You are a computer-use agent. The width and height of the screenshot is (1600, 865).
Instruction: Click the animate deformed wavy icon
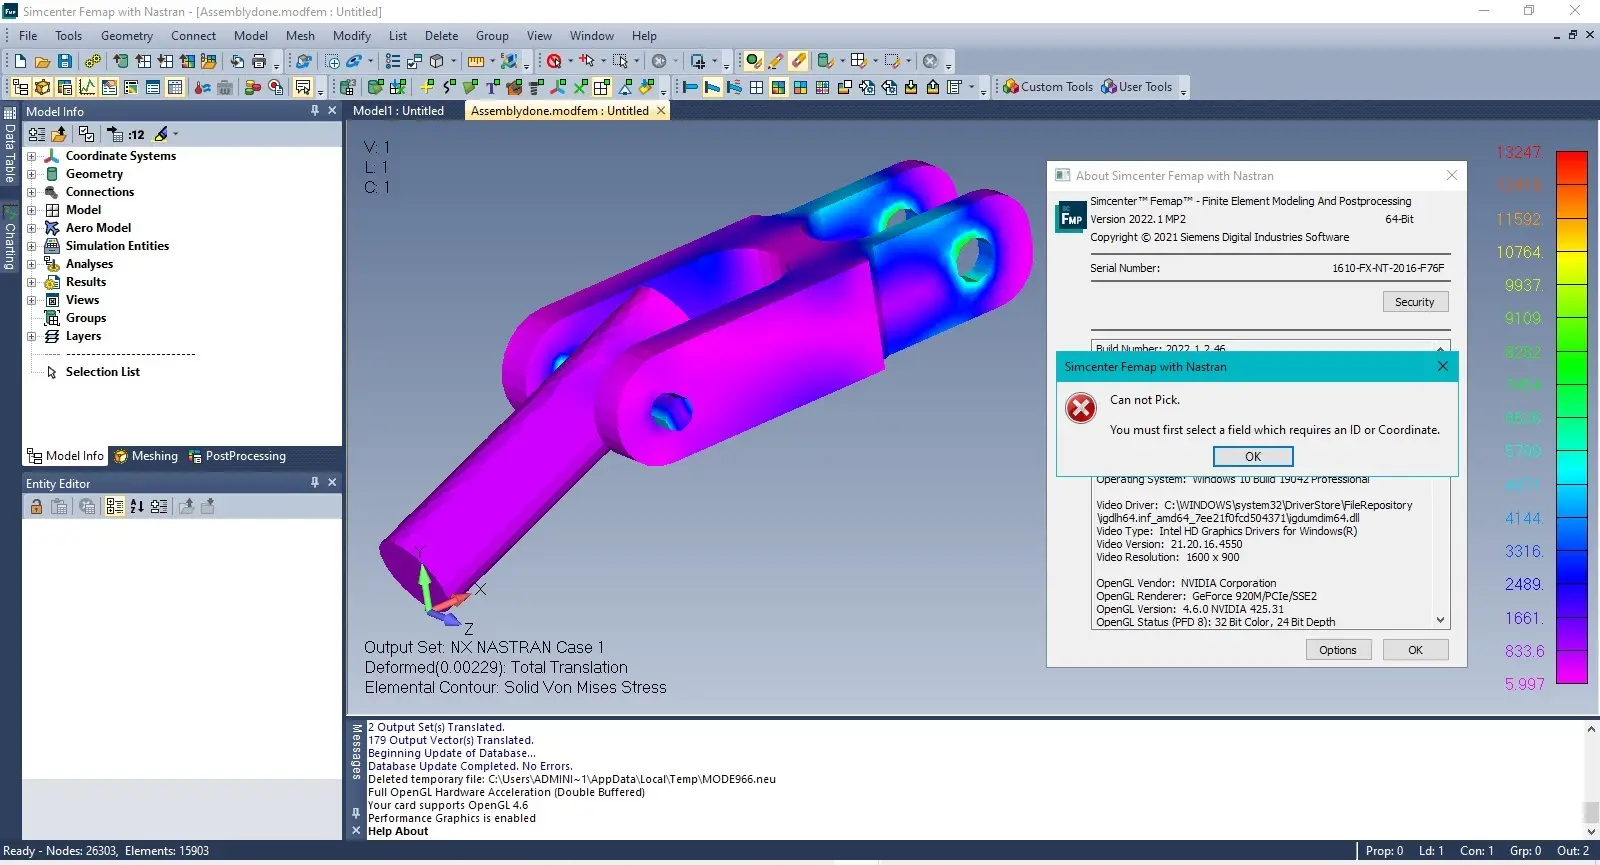tap(734, 87)
